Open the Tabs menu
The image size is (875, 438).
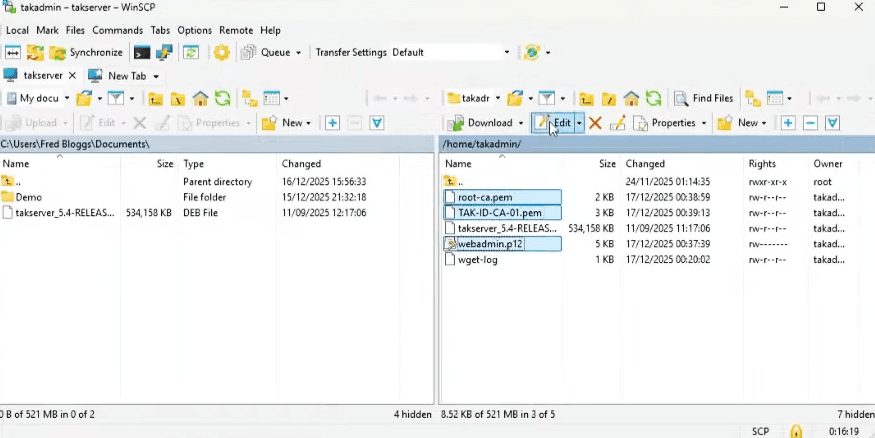click(x=161, y=30)
